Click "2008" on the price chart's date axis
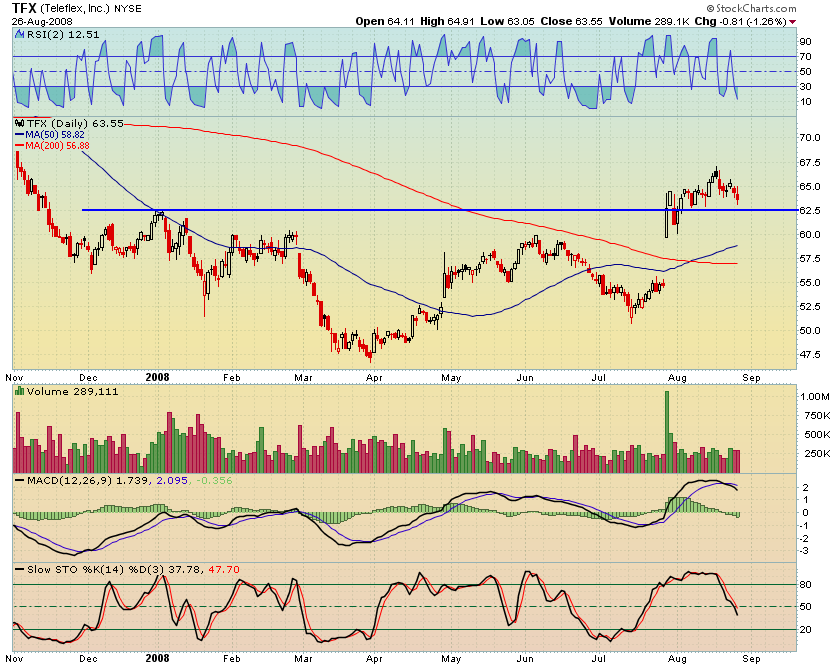The width and height of the screenshot is (837, 664). click(x=157, y=377)
